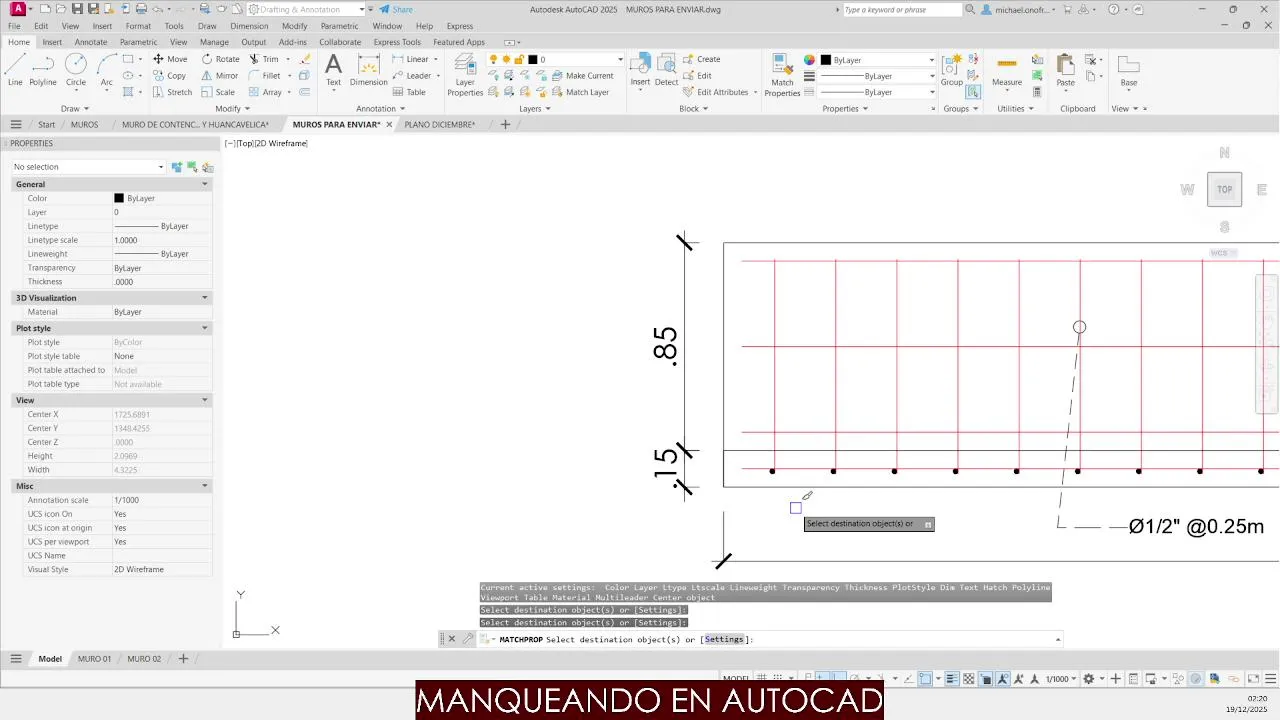Expand the Annotation panel dropdown
This screenshot has width=1280, height=720.
point(381,108)
